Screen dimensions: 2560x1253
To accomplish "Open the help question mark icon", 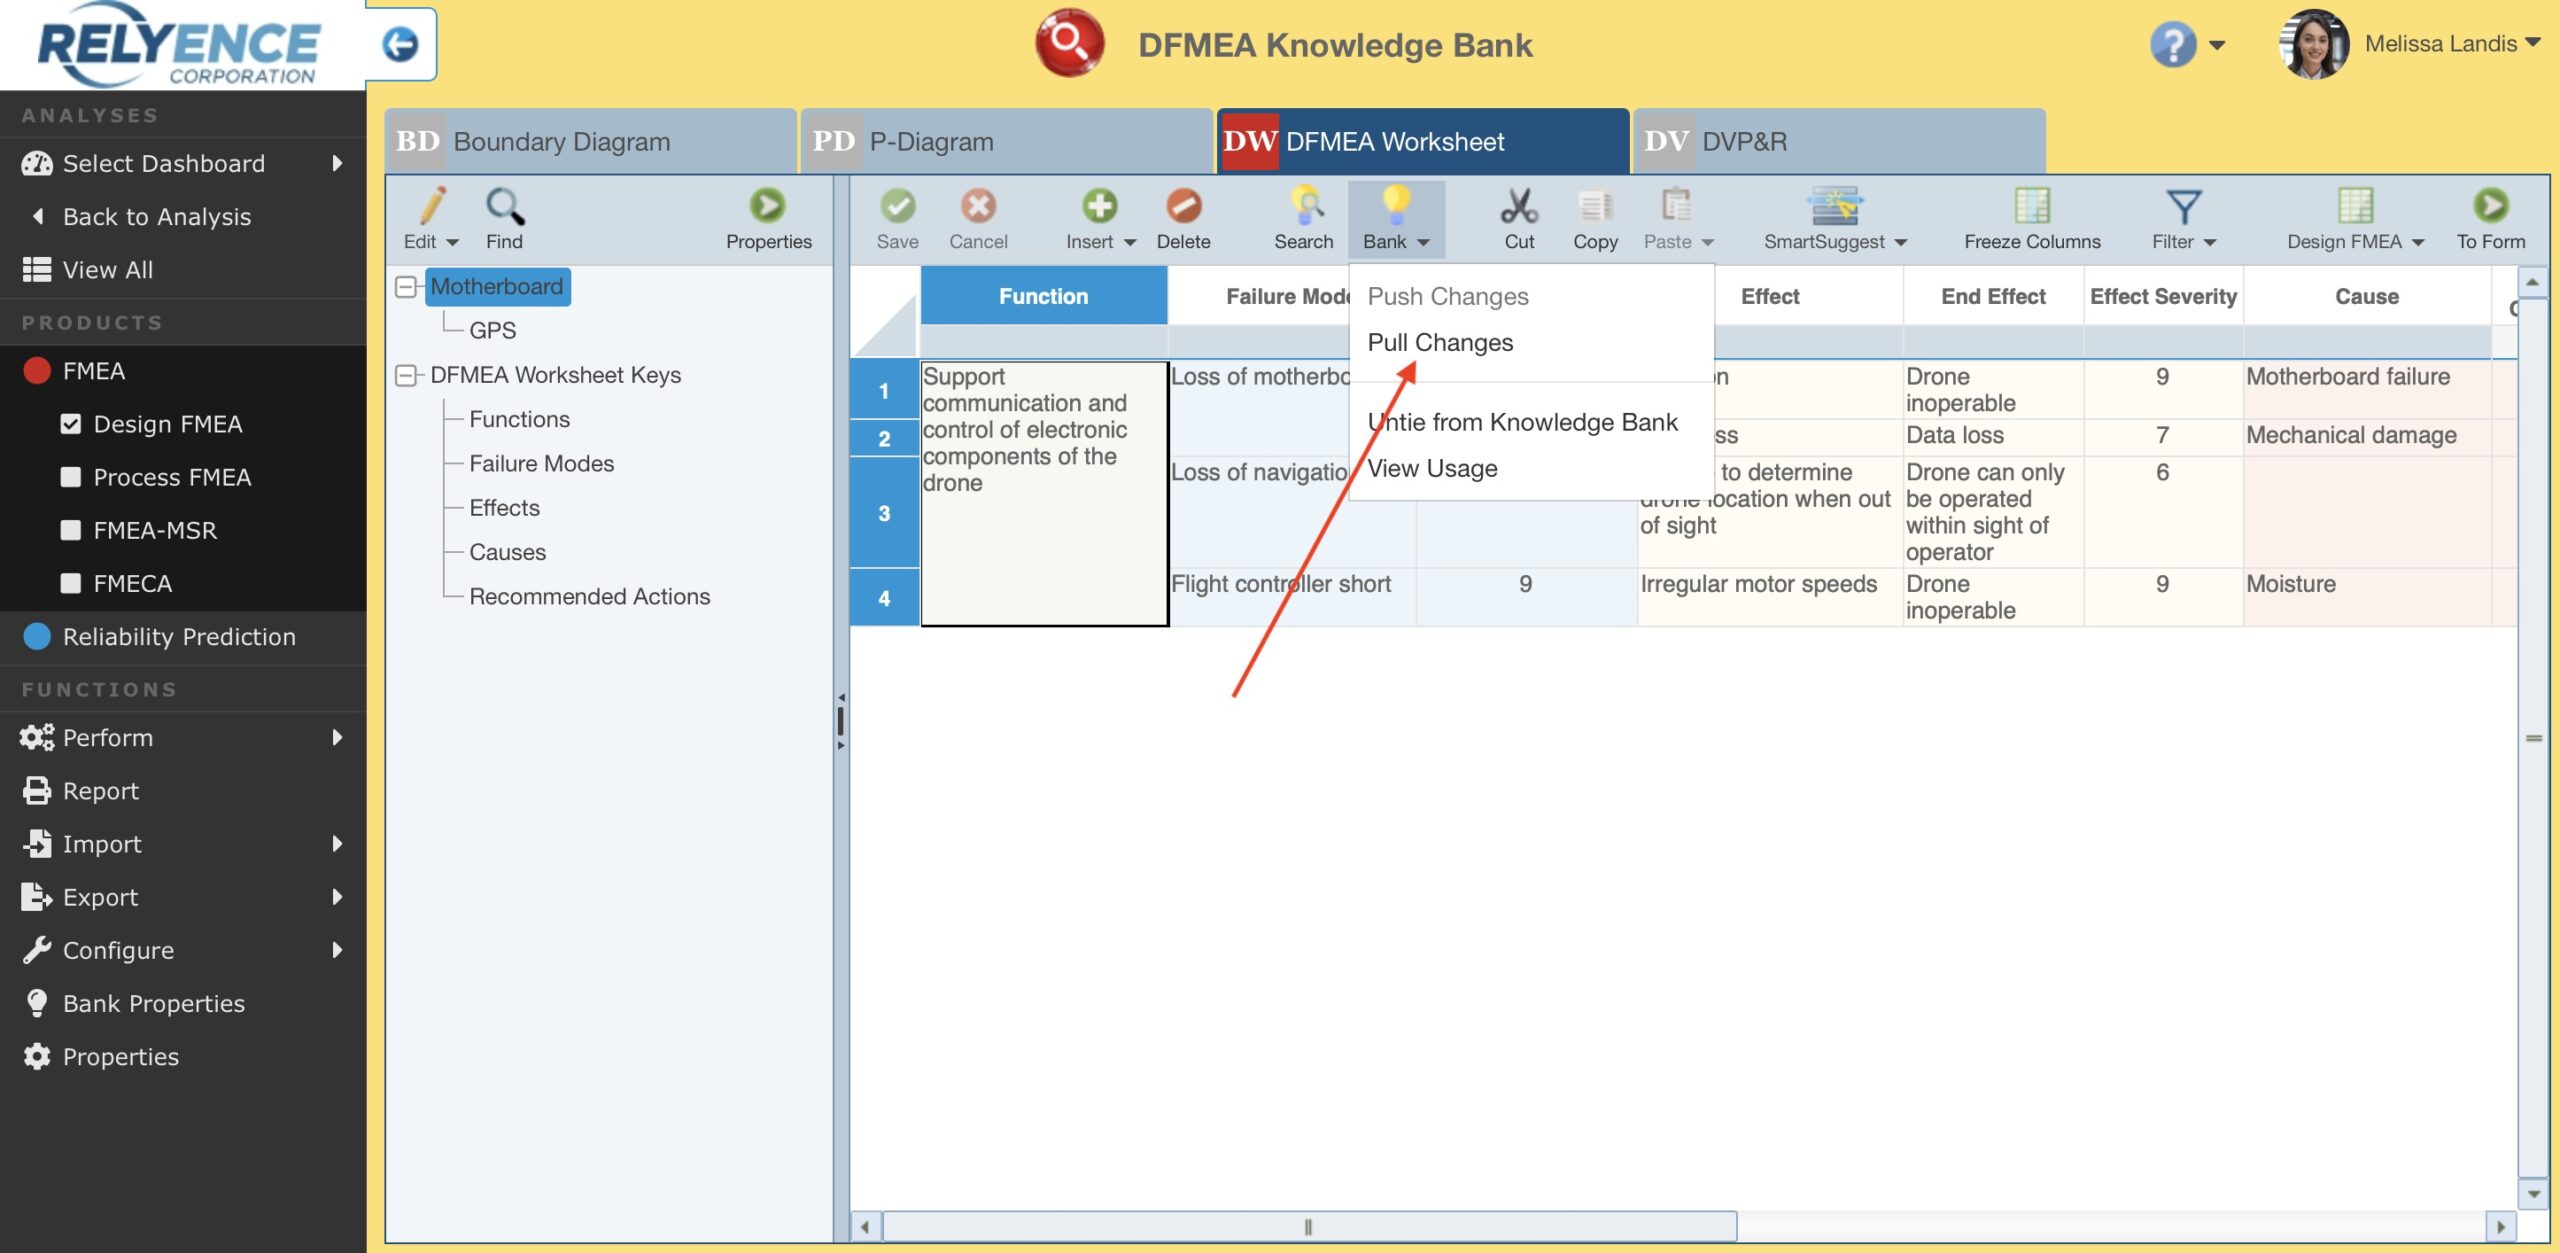I will (2172, 44).
